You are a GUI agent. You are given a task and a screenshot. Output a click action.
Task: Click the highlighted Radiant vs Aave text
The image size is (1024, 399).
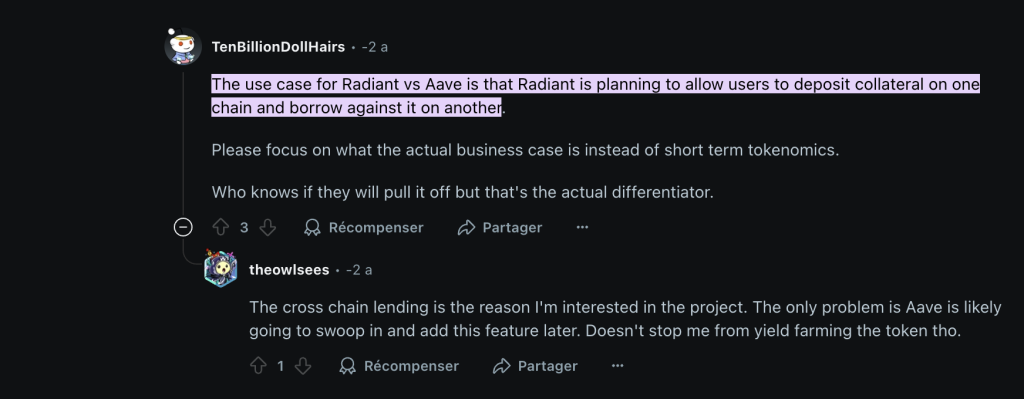pyautogui.click(x=596, y=95)
